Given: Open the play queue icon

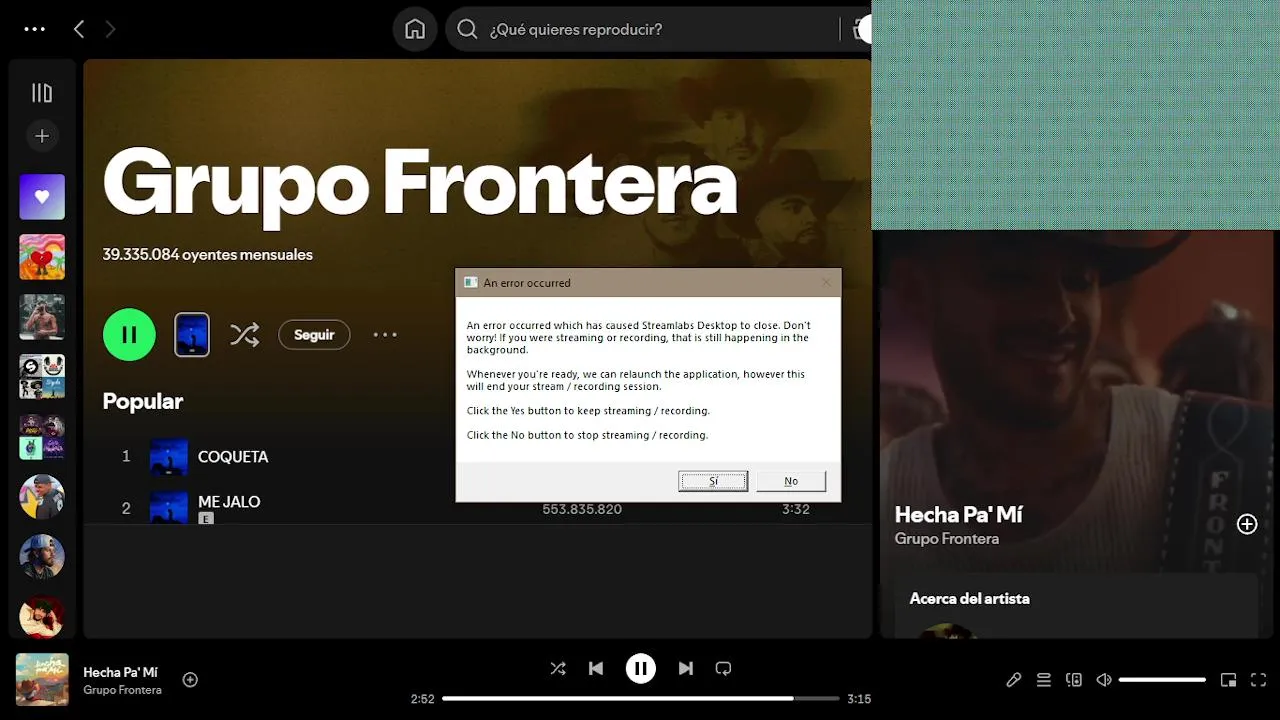Looking at the screenshot, I should pyautogui.click(x=1044, y=680).
